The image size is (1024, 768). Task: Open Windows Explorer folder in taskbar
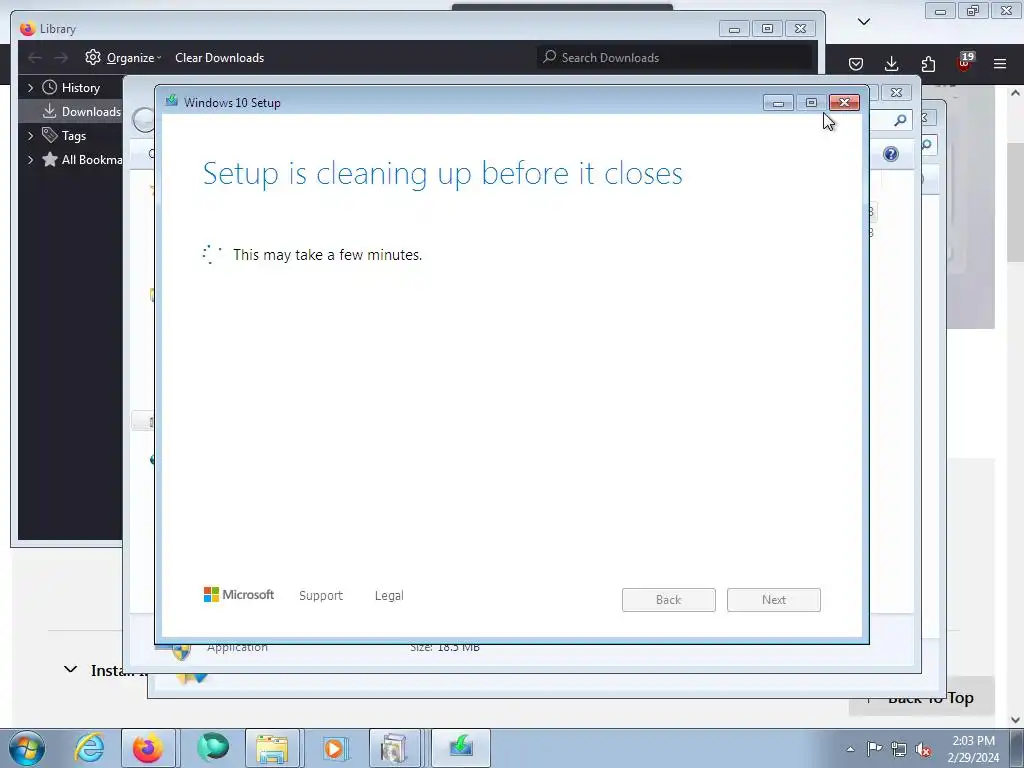pyautogui.click(x=272, y=748)
